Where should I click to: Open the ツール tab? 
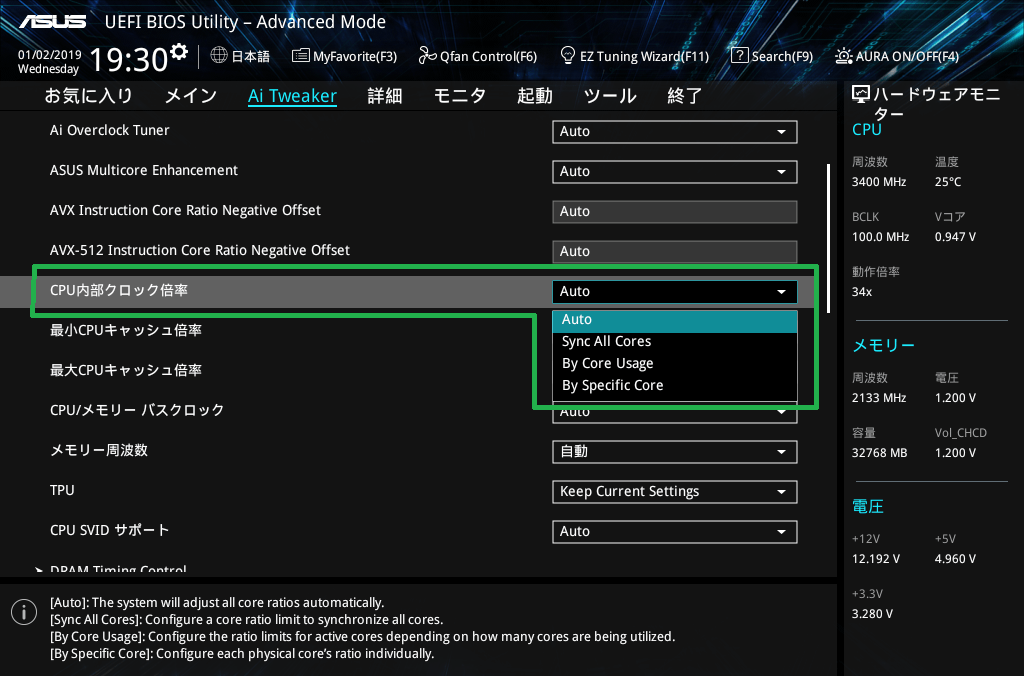tap(610, 96)
